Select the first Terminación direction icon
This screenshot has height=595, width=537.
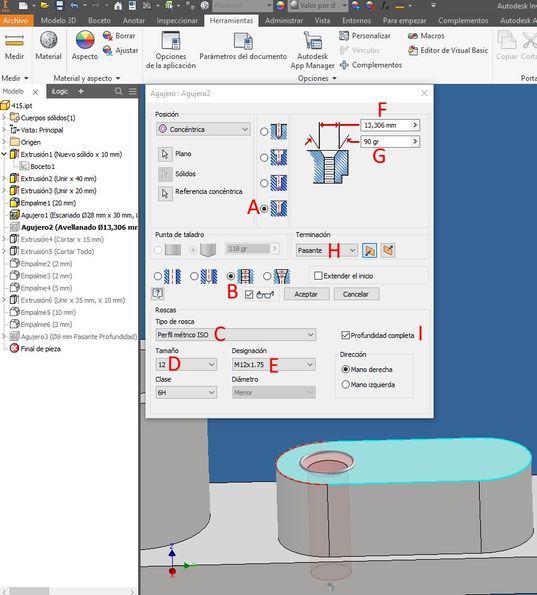pos(369,250)
